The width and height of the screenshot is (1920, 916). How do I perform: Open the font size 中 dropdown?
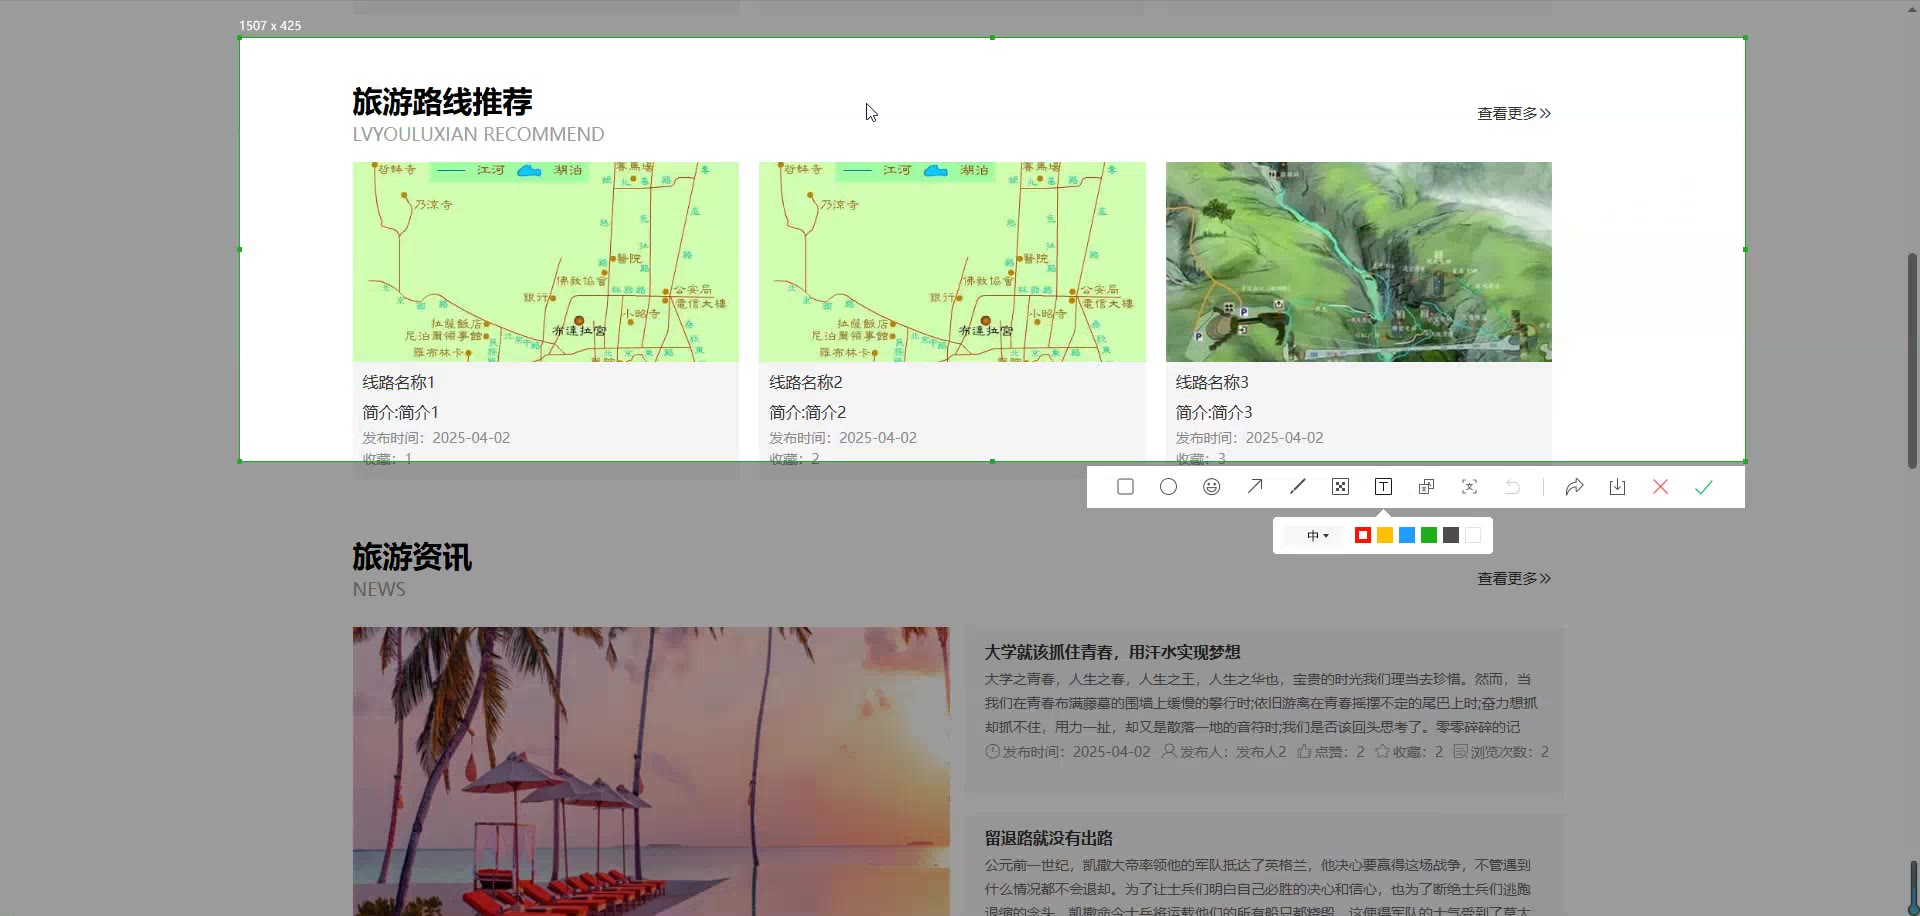click(x=1317, y=536)
